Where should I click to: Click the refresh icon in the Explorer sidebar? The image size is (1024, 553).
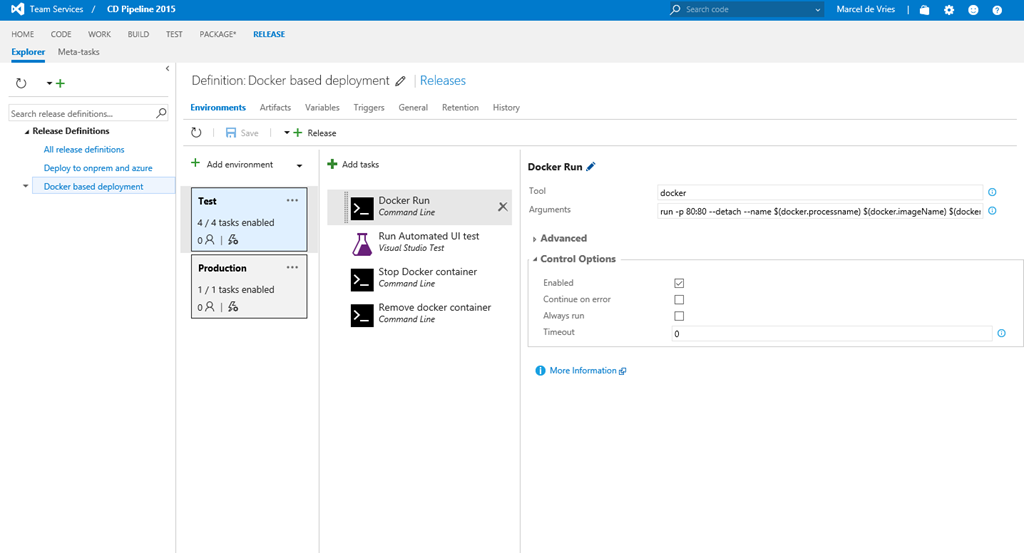(21, 84)
